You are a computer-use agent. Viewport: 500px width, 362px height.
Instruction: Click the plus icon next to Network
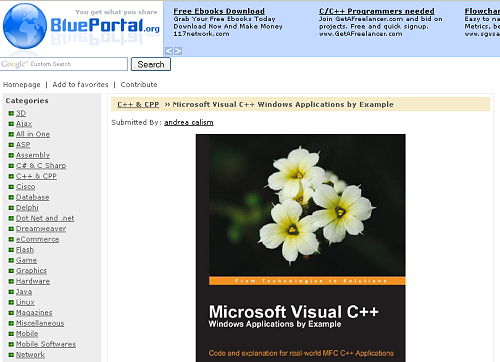coord(11,355)
